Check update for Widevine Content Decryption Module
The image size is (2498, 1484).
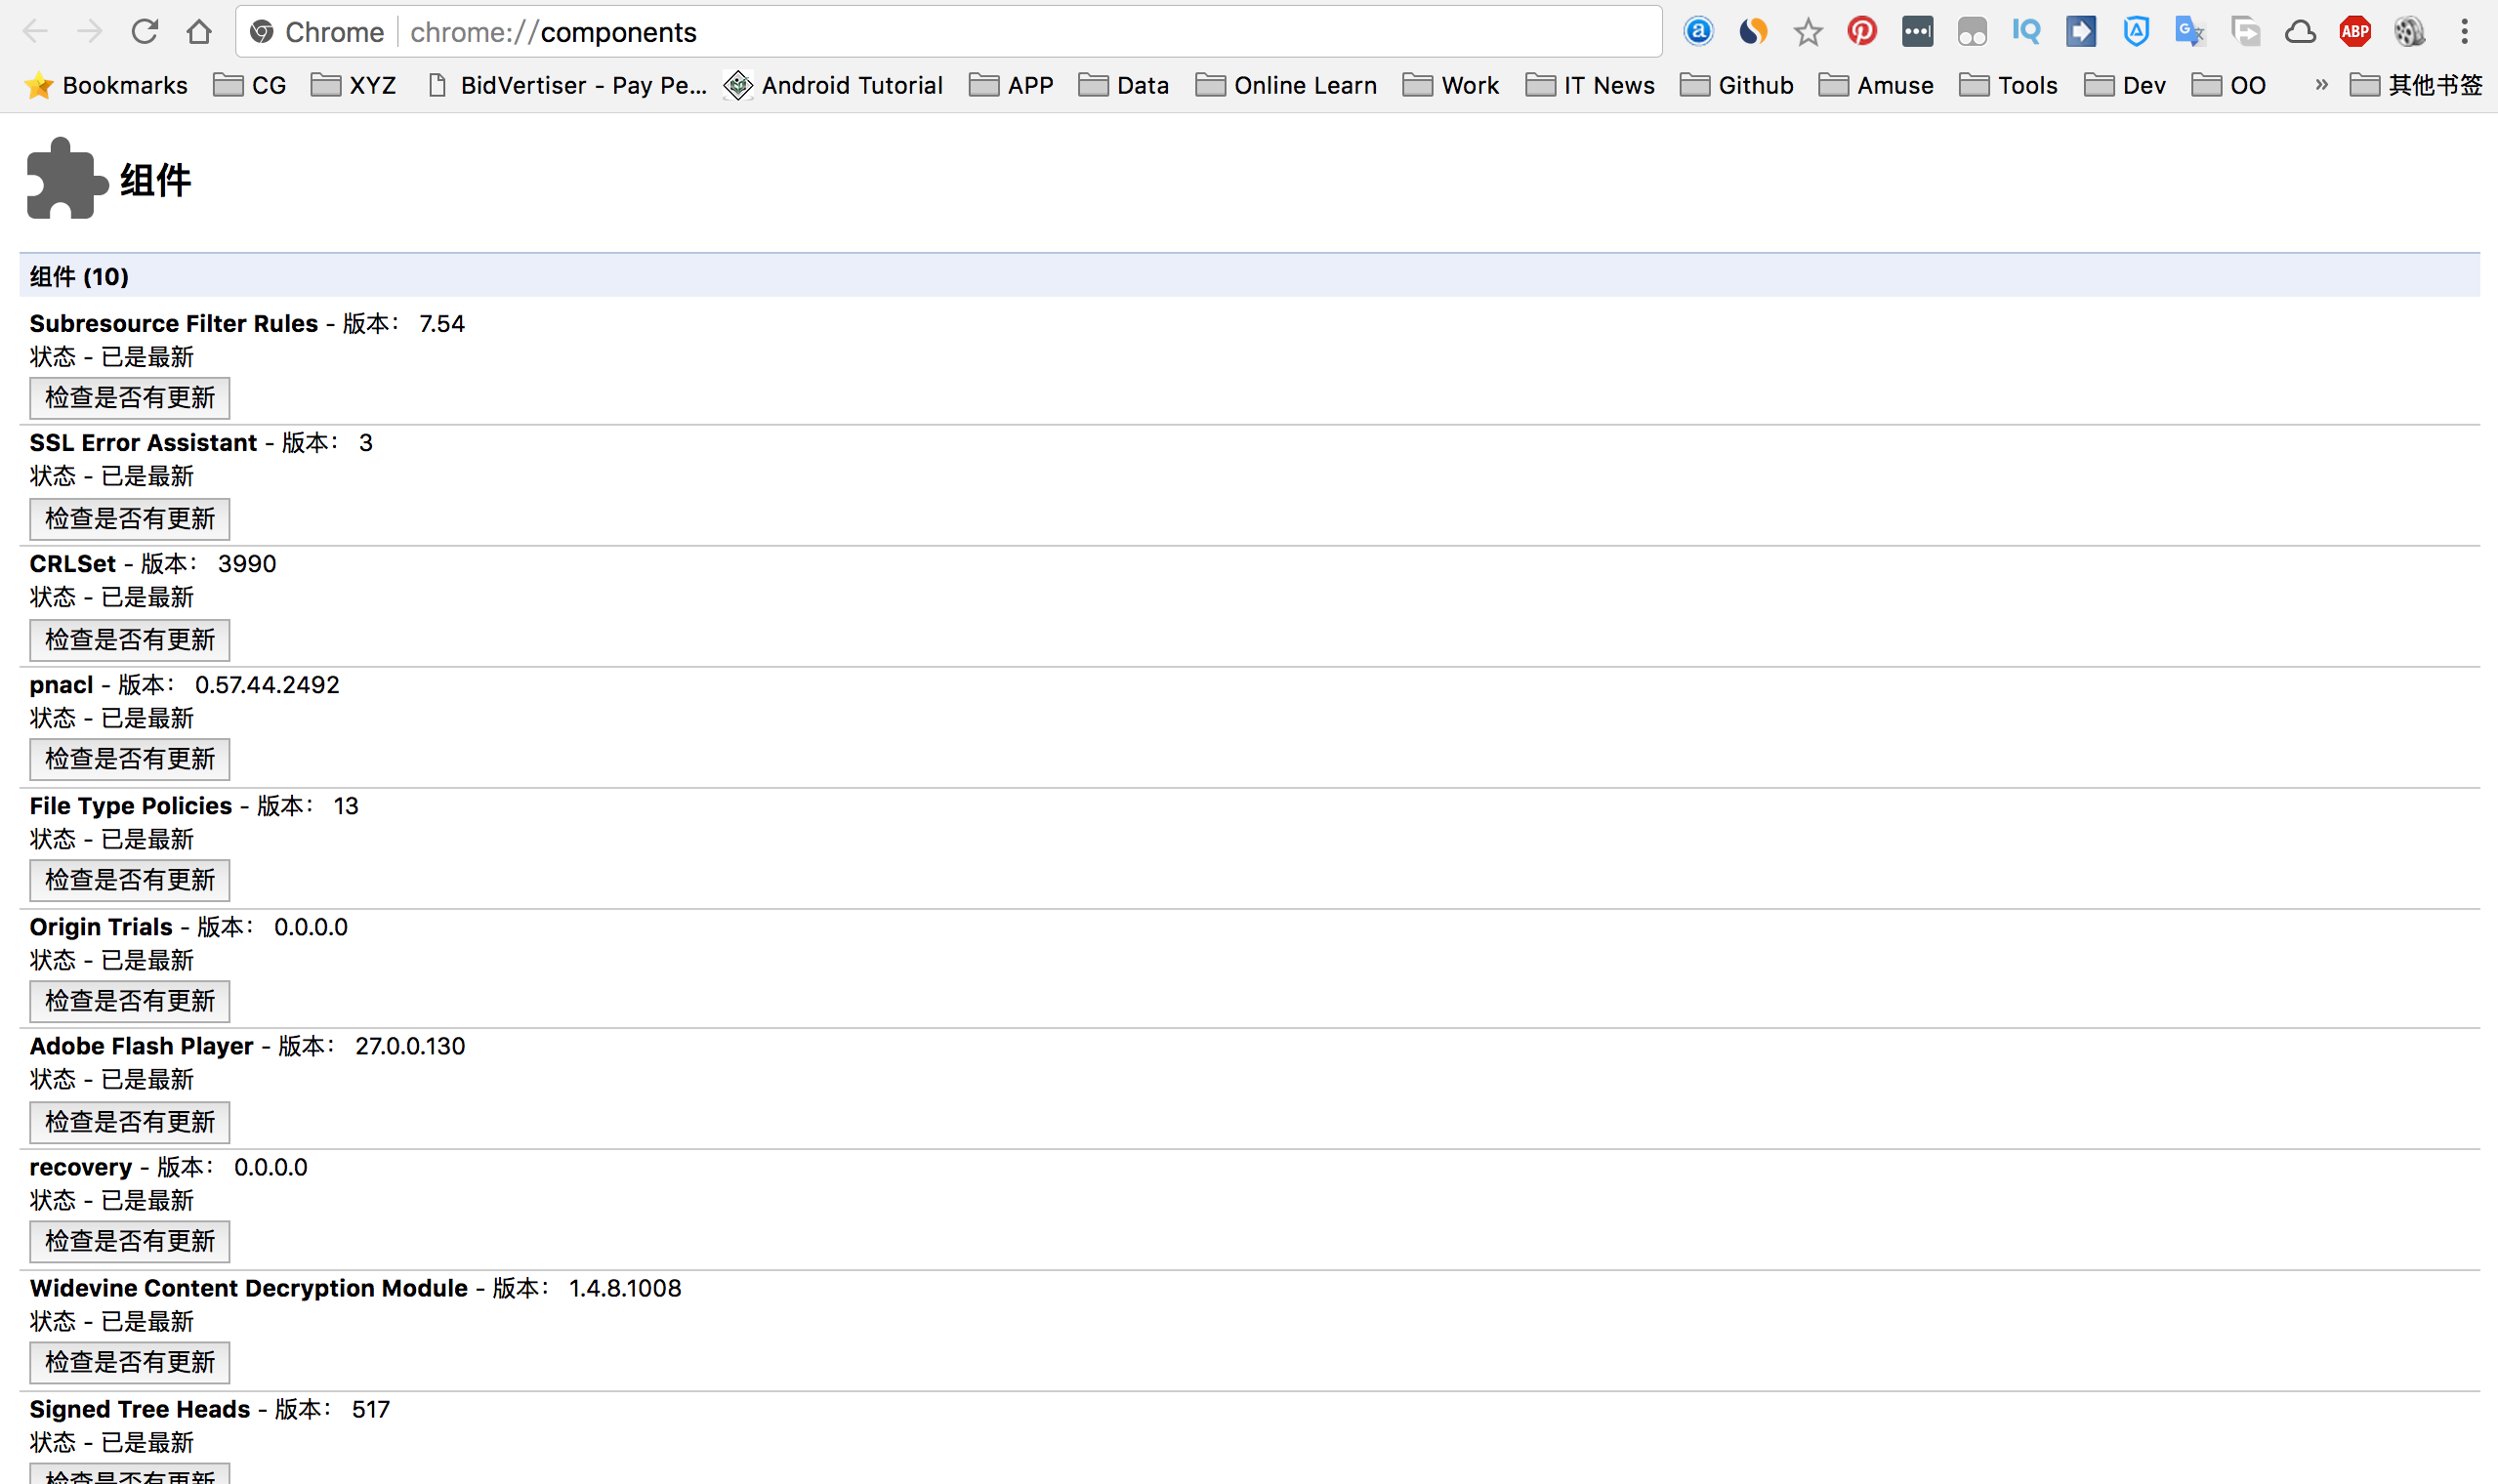[130, 1362]
